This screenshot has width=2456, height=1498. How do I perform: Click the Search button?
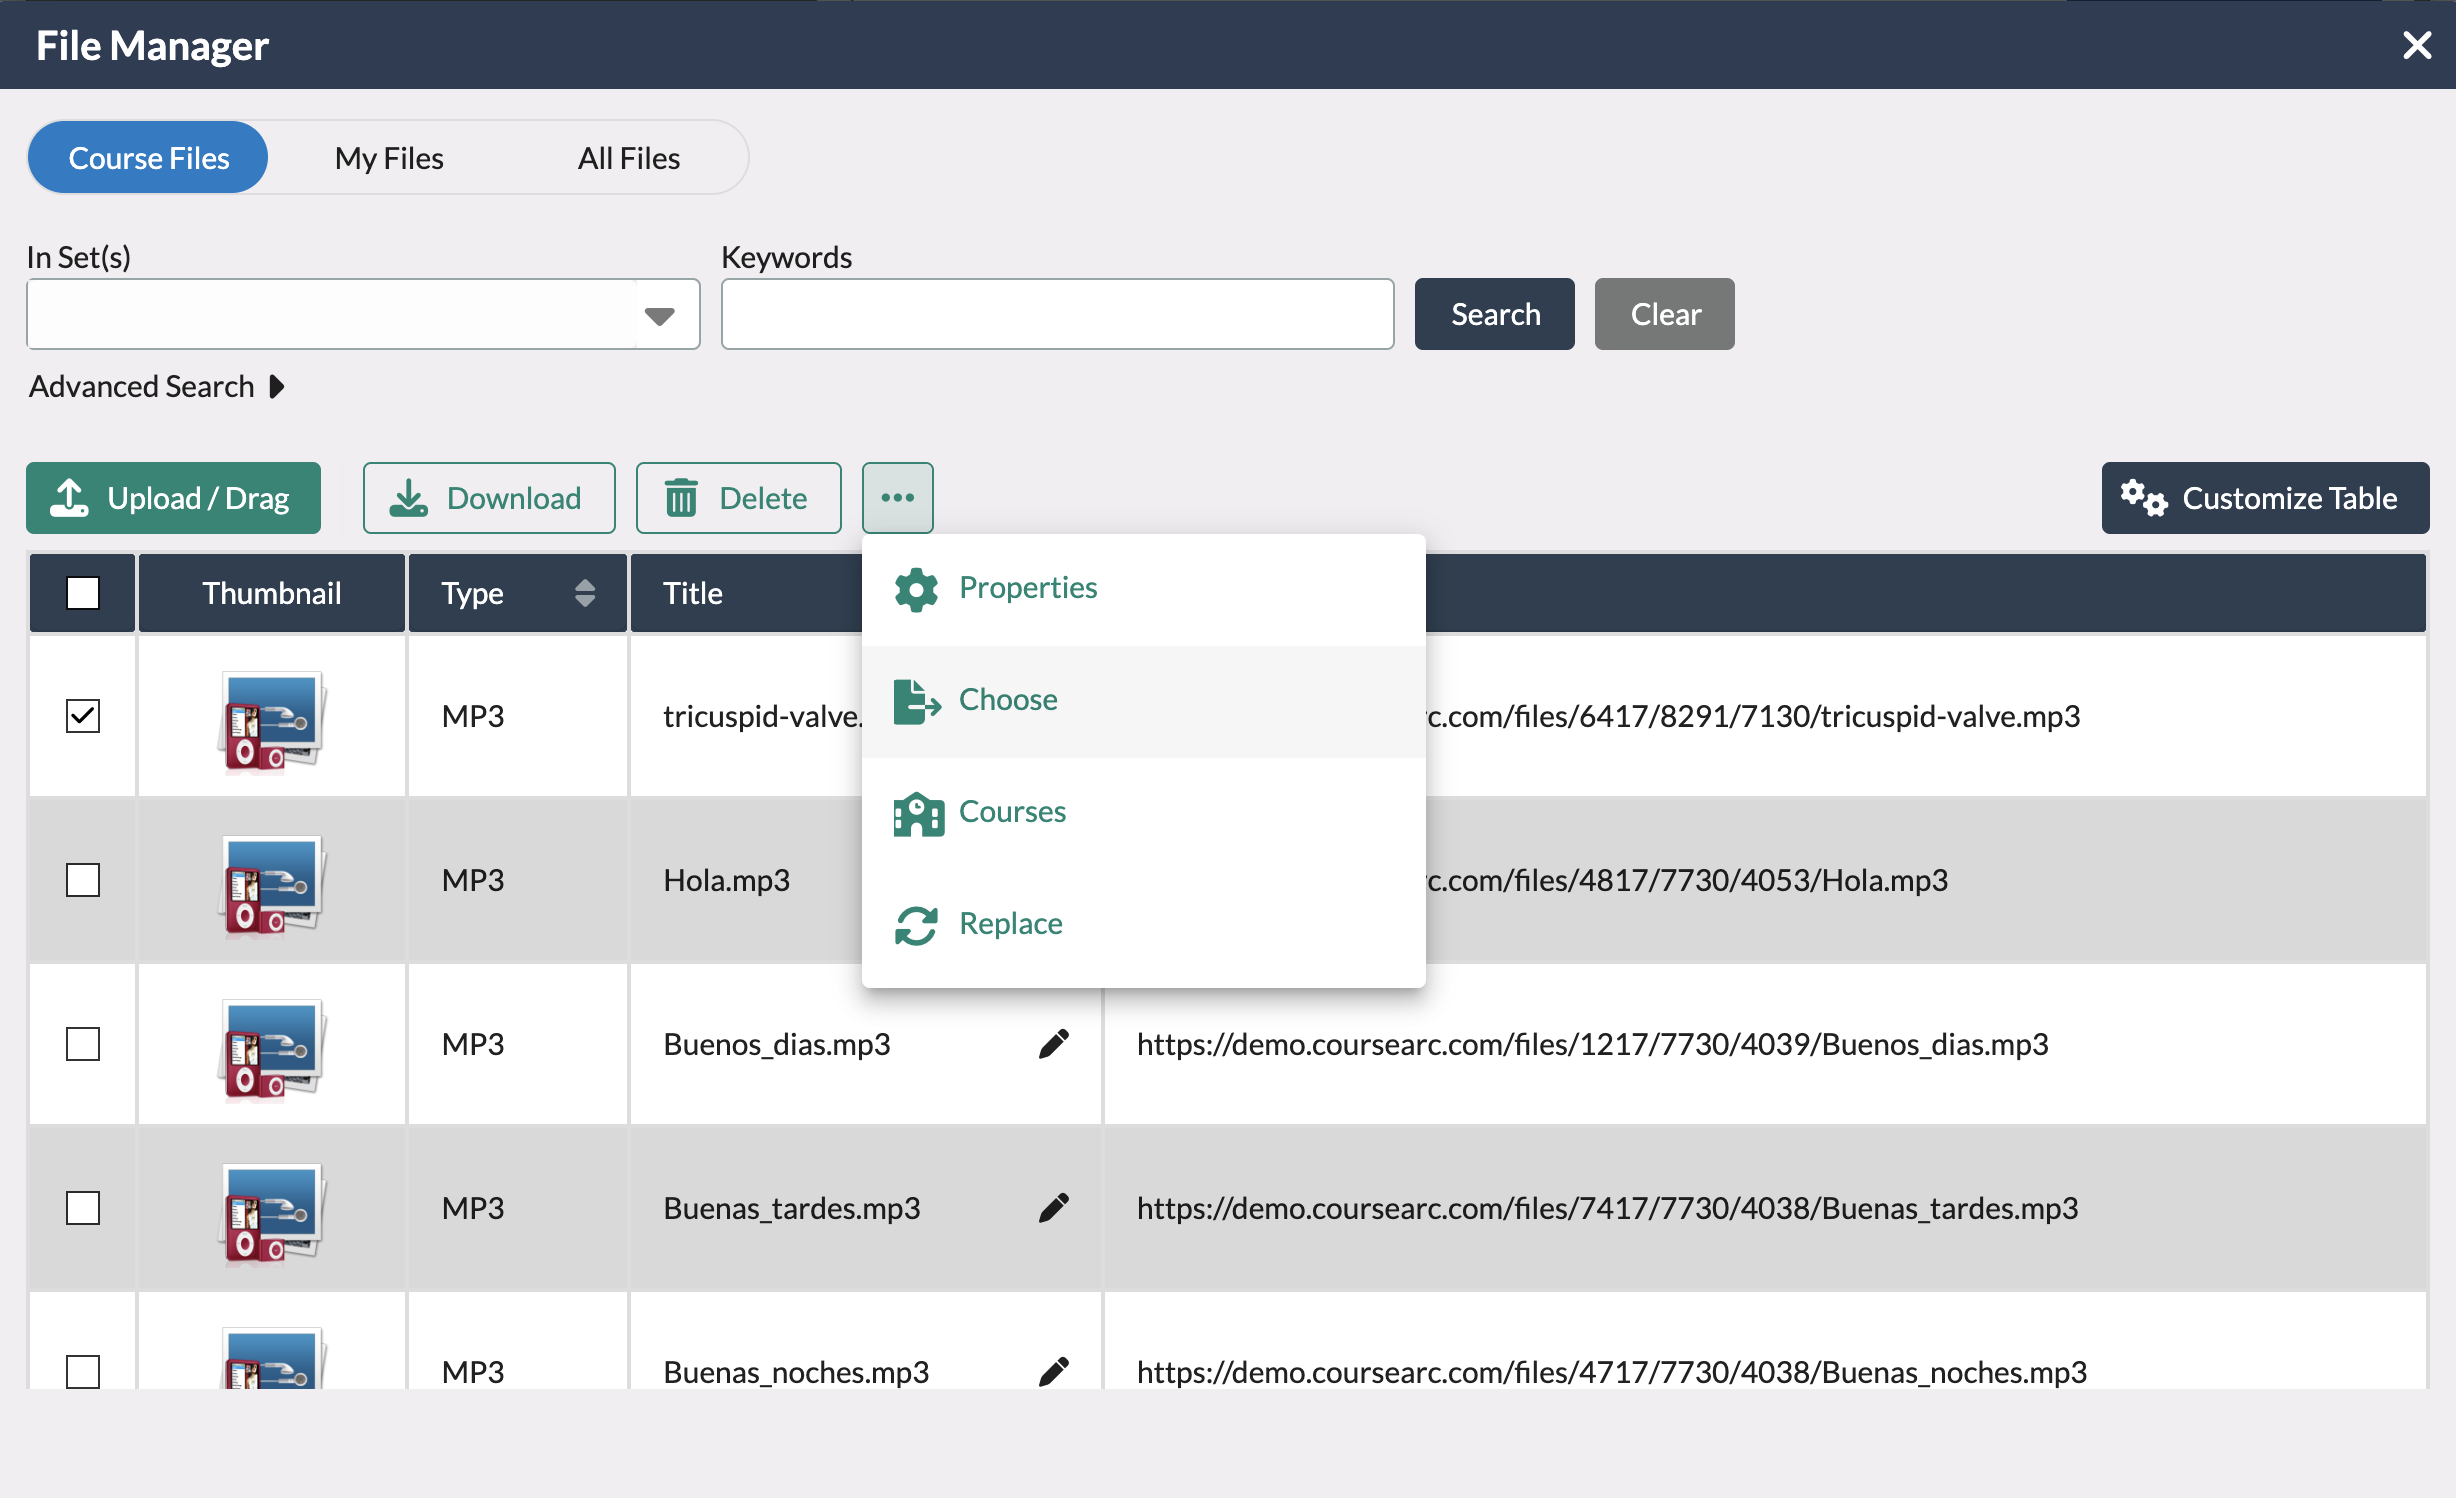click(x=1494, y=314)
